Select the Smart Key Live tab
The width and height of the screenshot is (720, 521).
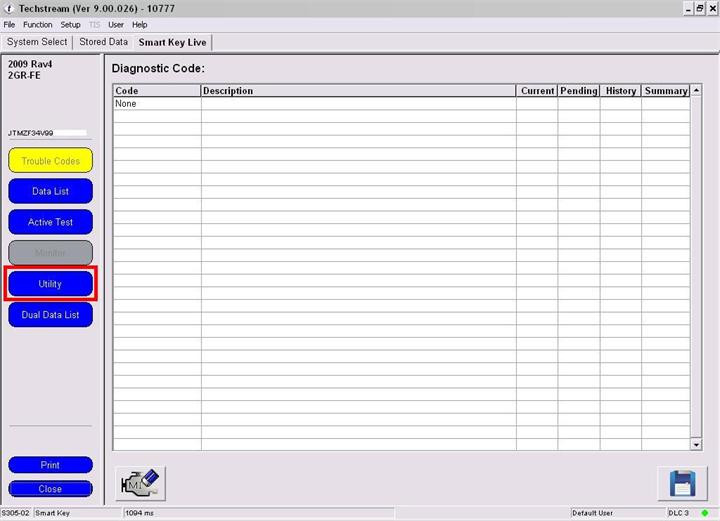tap(172, 42)
